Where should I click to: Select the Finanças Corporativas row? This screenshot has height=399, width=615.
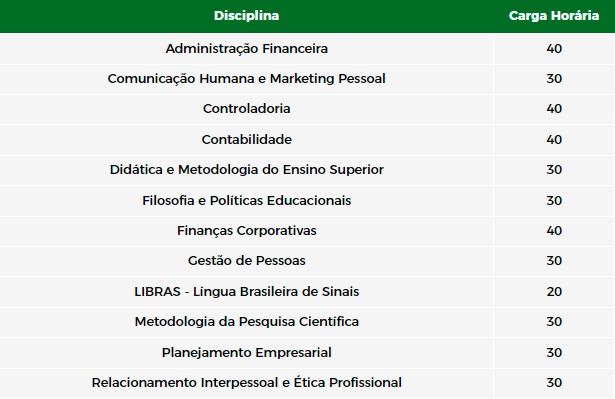tap(308, 231)
